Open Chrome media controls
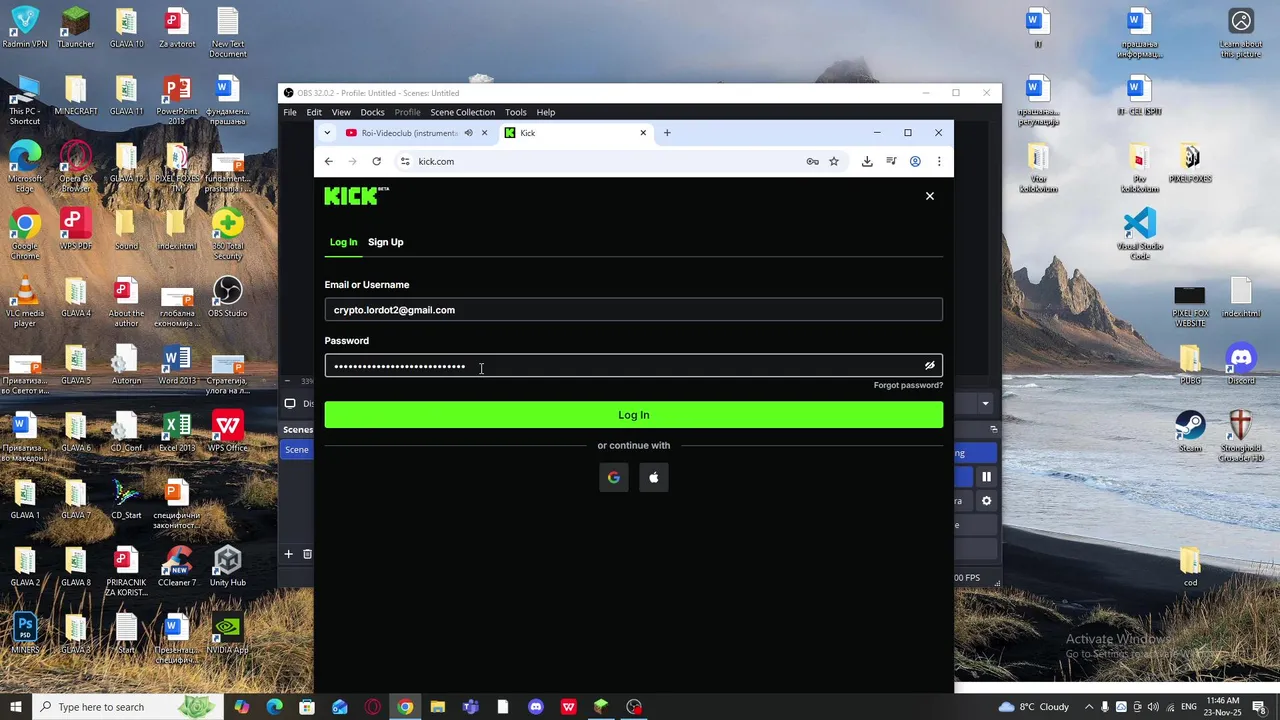Screen dimensions: 1280x720 891,161
